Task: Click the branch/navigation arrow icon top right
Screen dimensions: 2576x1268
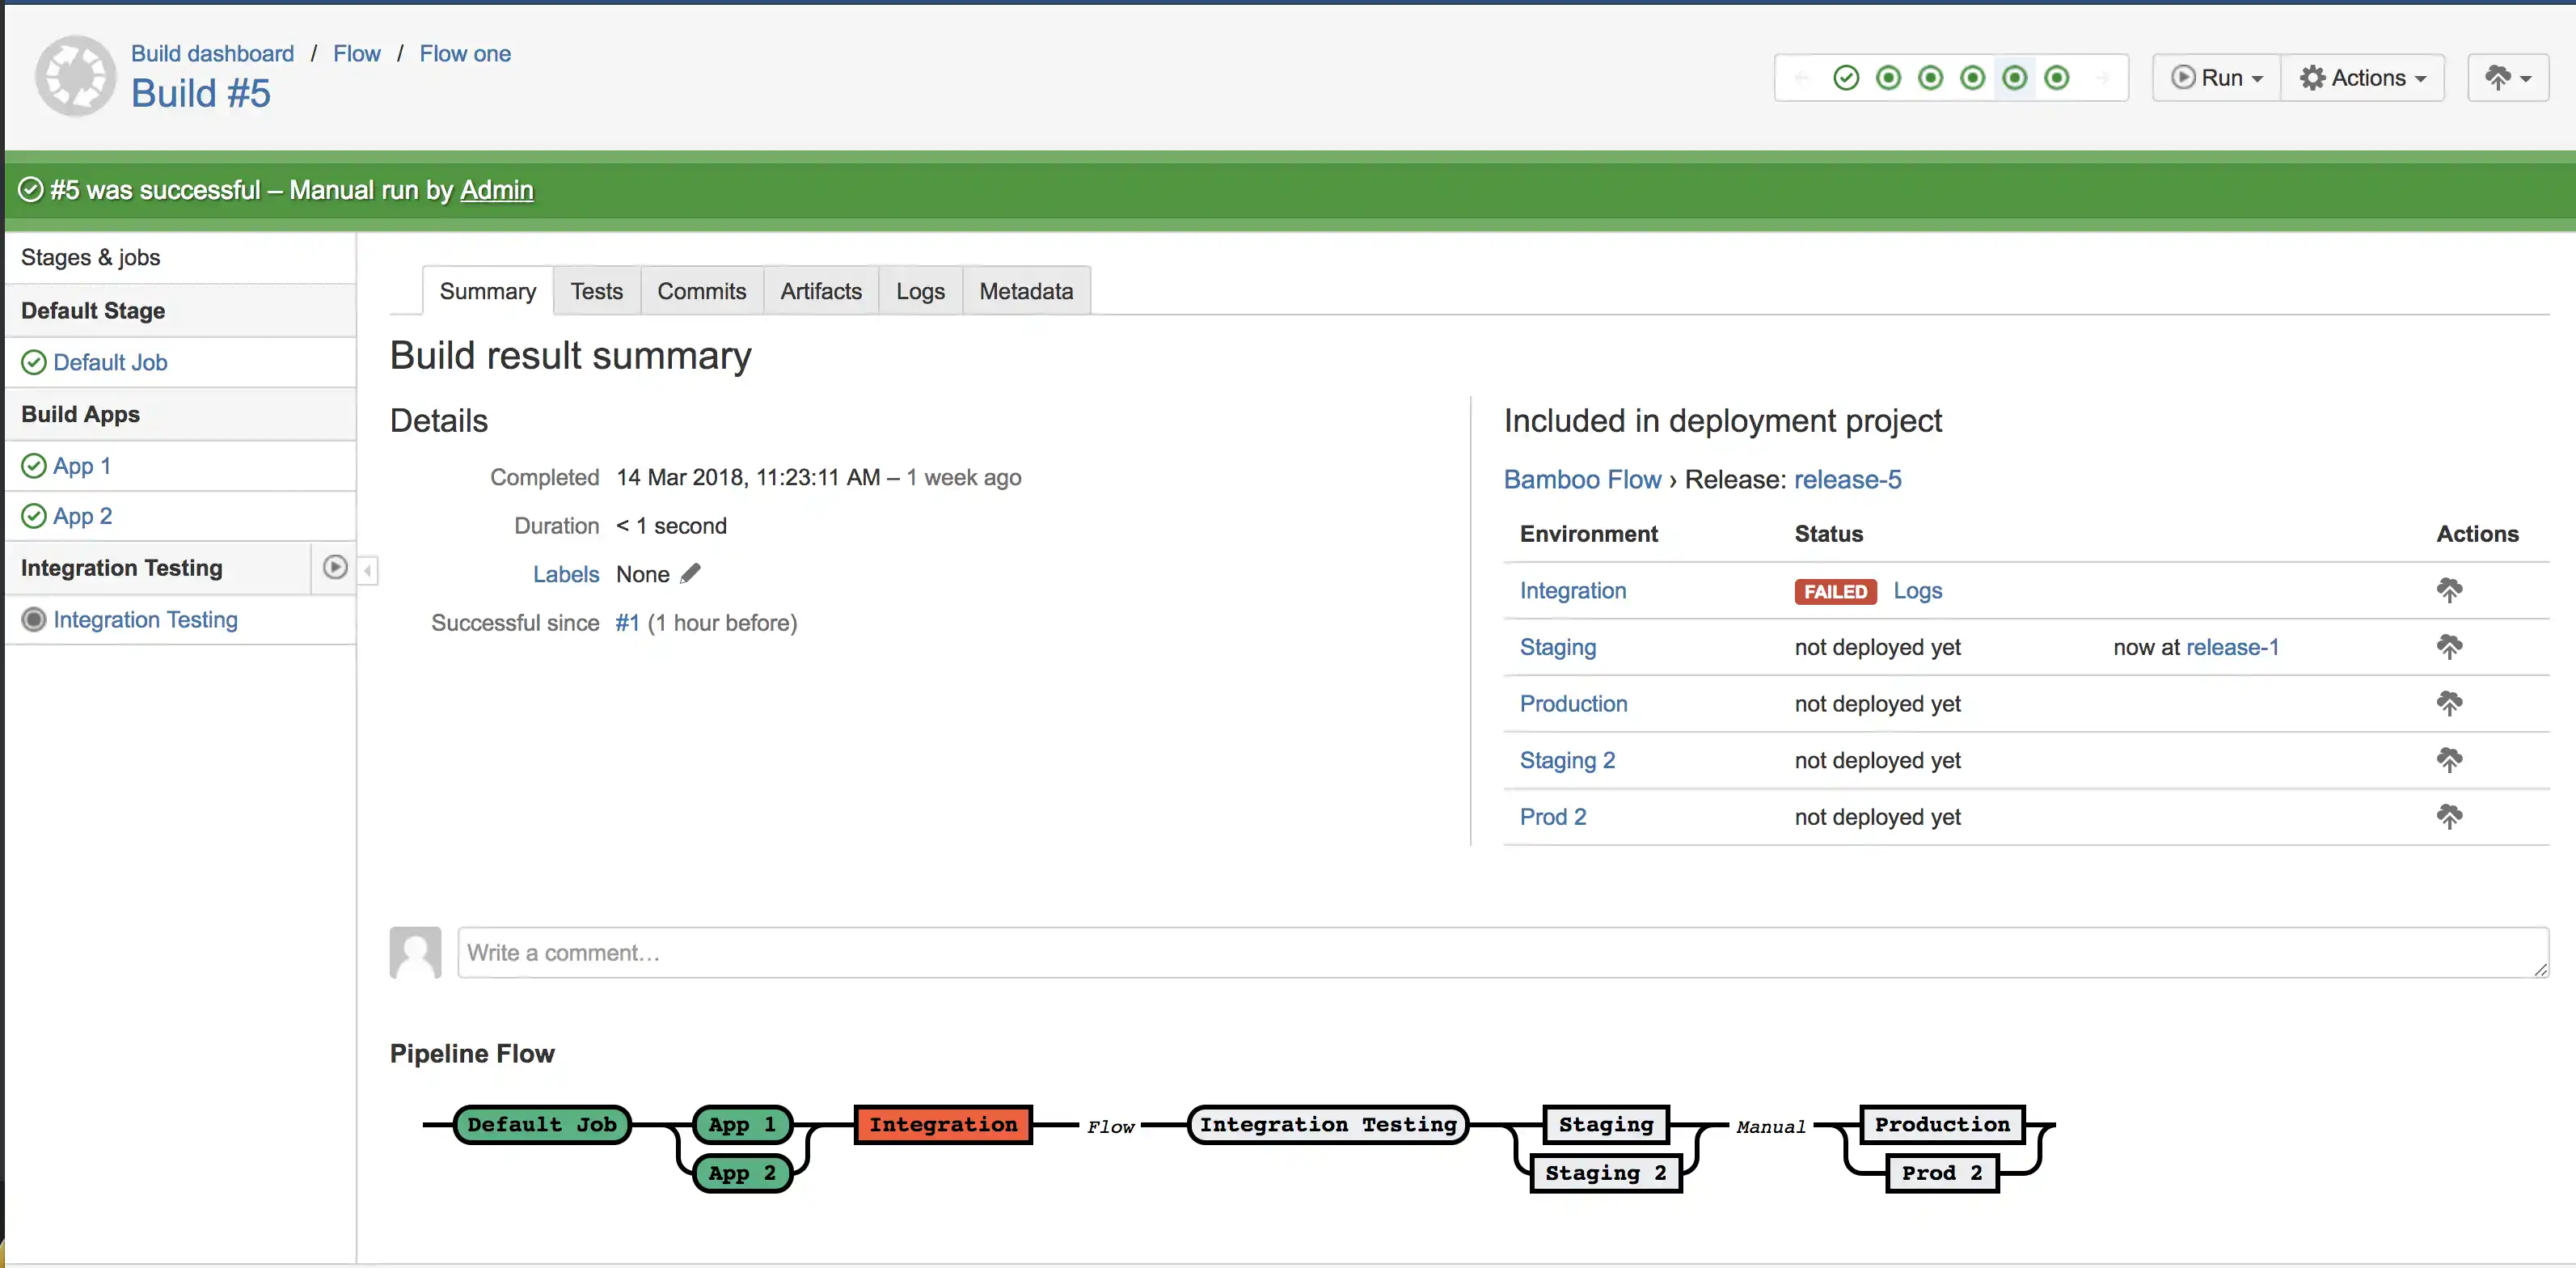Action: 2506,77
